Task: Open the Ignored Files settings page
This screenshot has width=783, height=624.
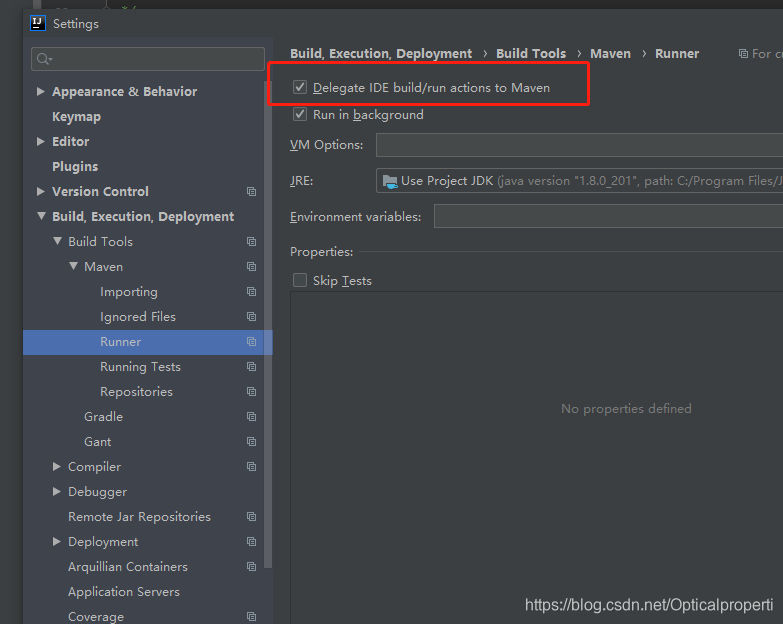Action: 138,316
